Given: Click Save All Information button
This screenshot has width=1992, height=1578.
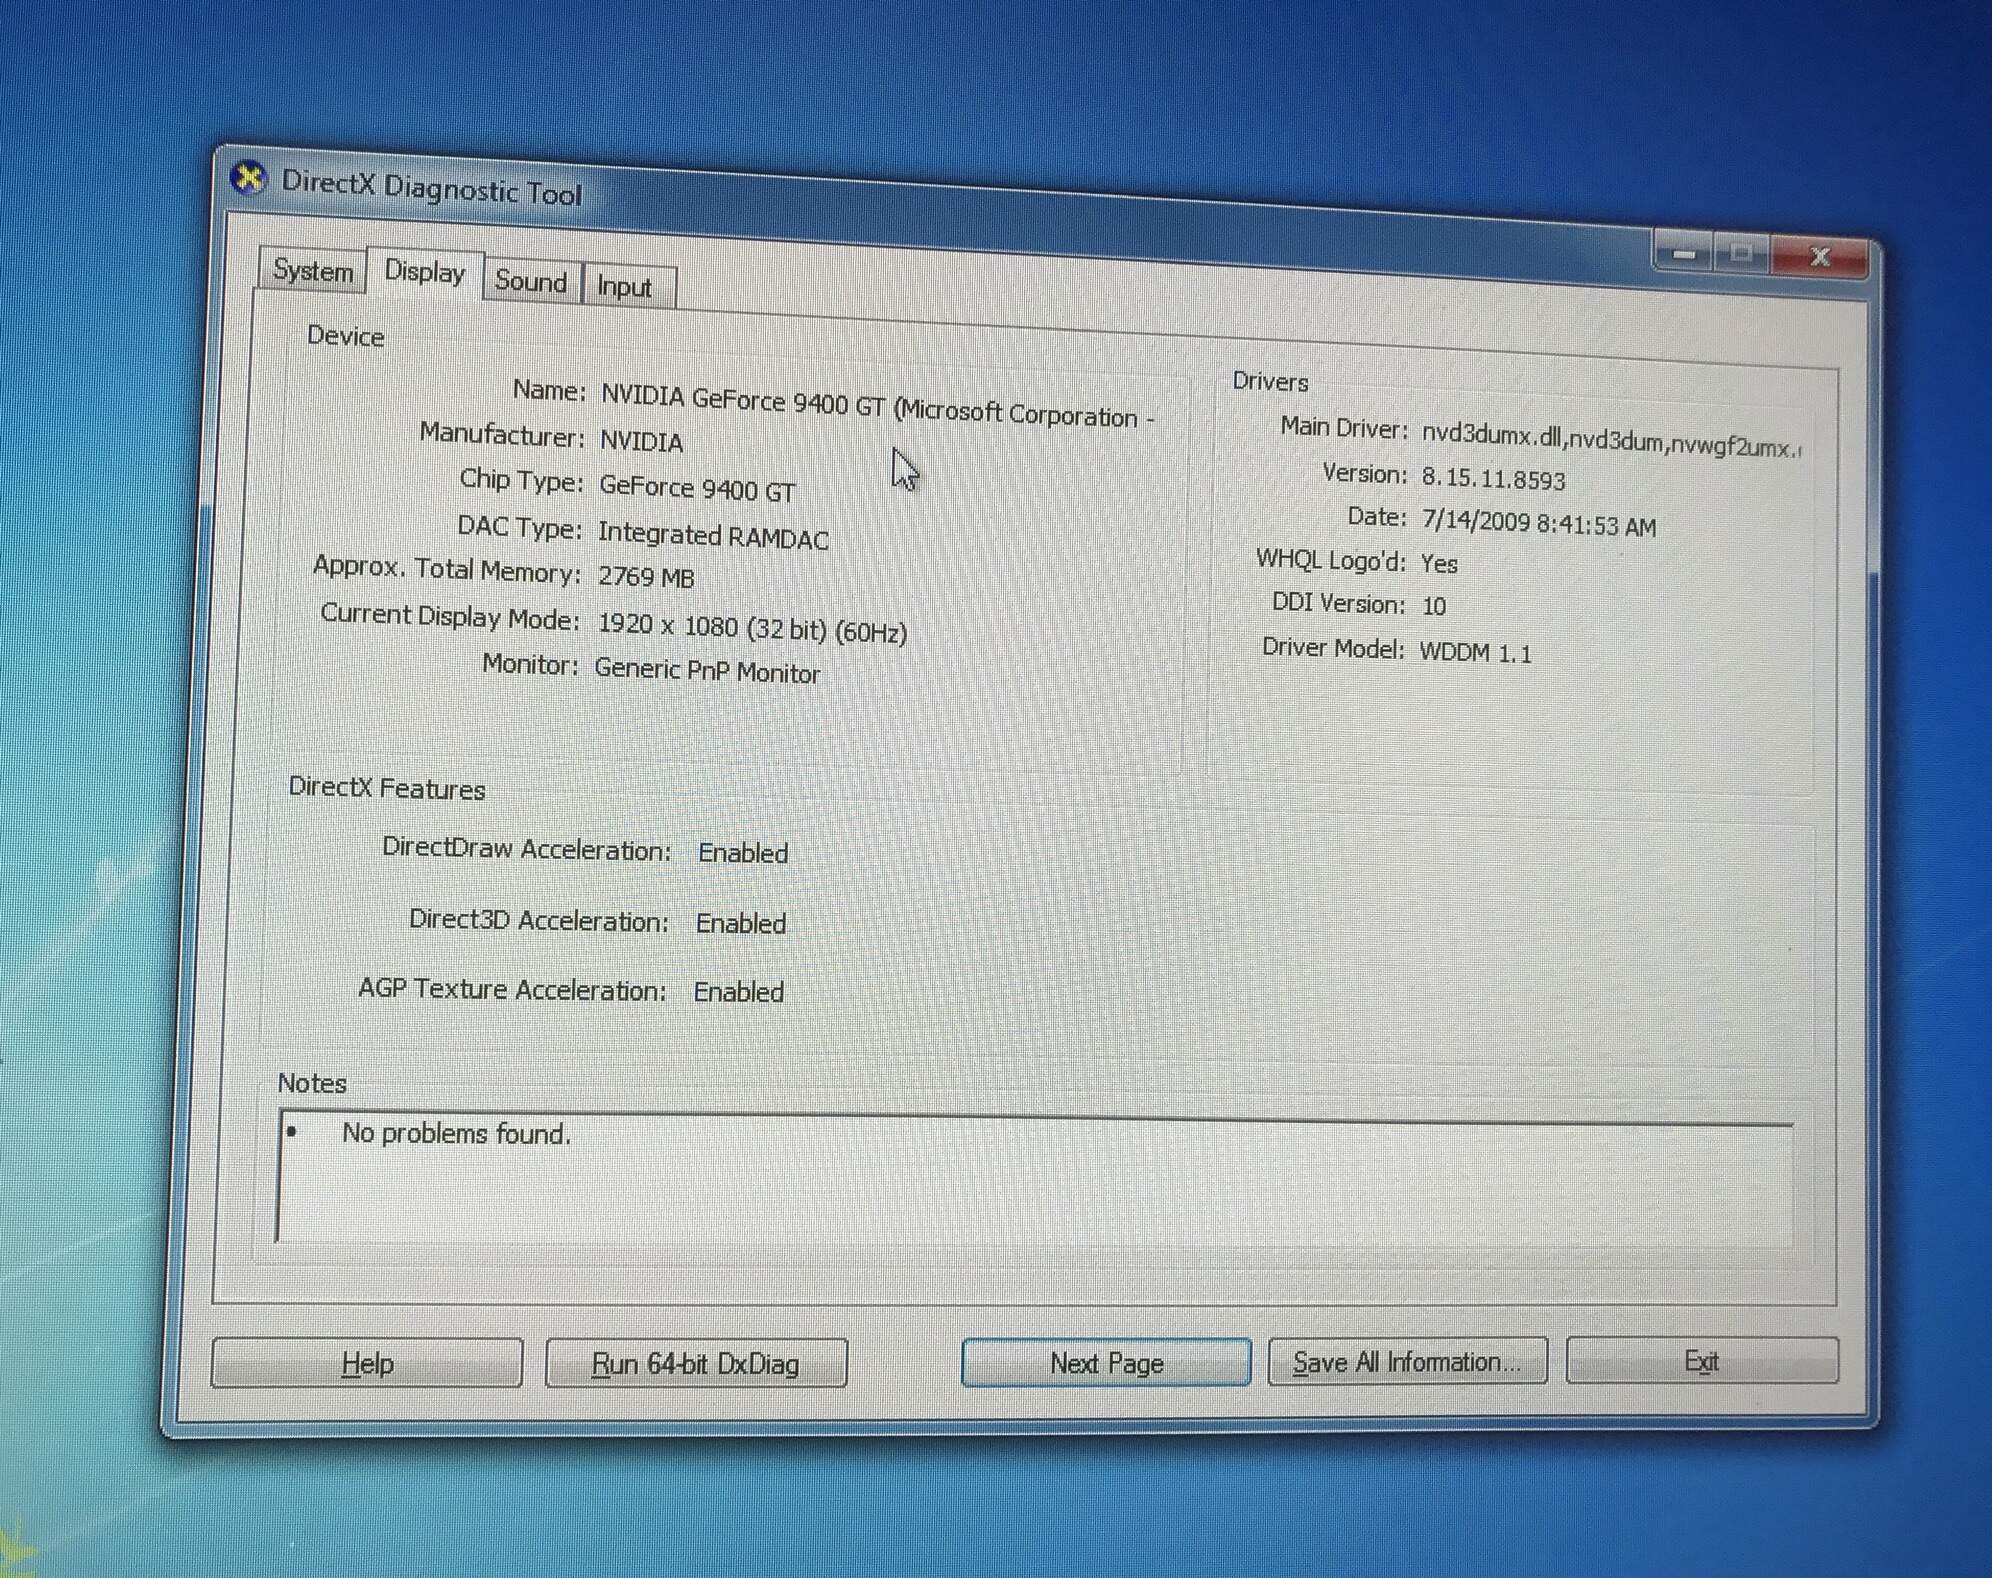Looking at the screenshot, I should pyautogui.click(x=1406, y=1361).
